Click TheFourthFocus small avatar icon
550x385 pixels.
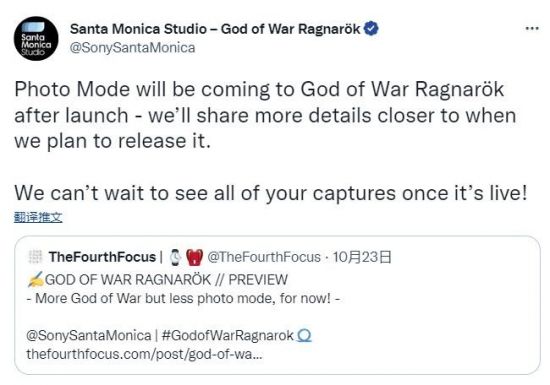point(35,257)
